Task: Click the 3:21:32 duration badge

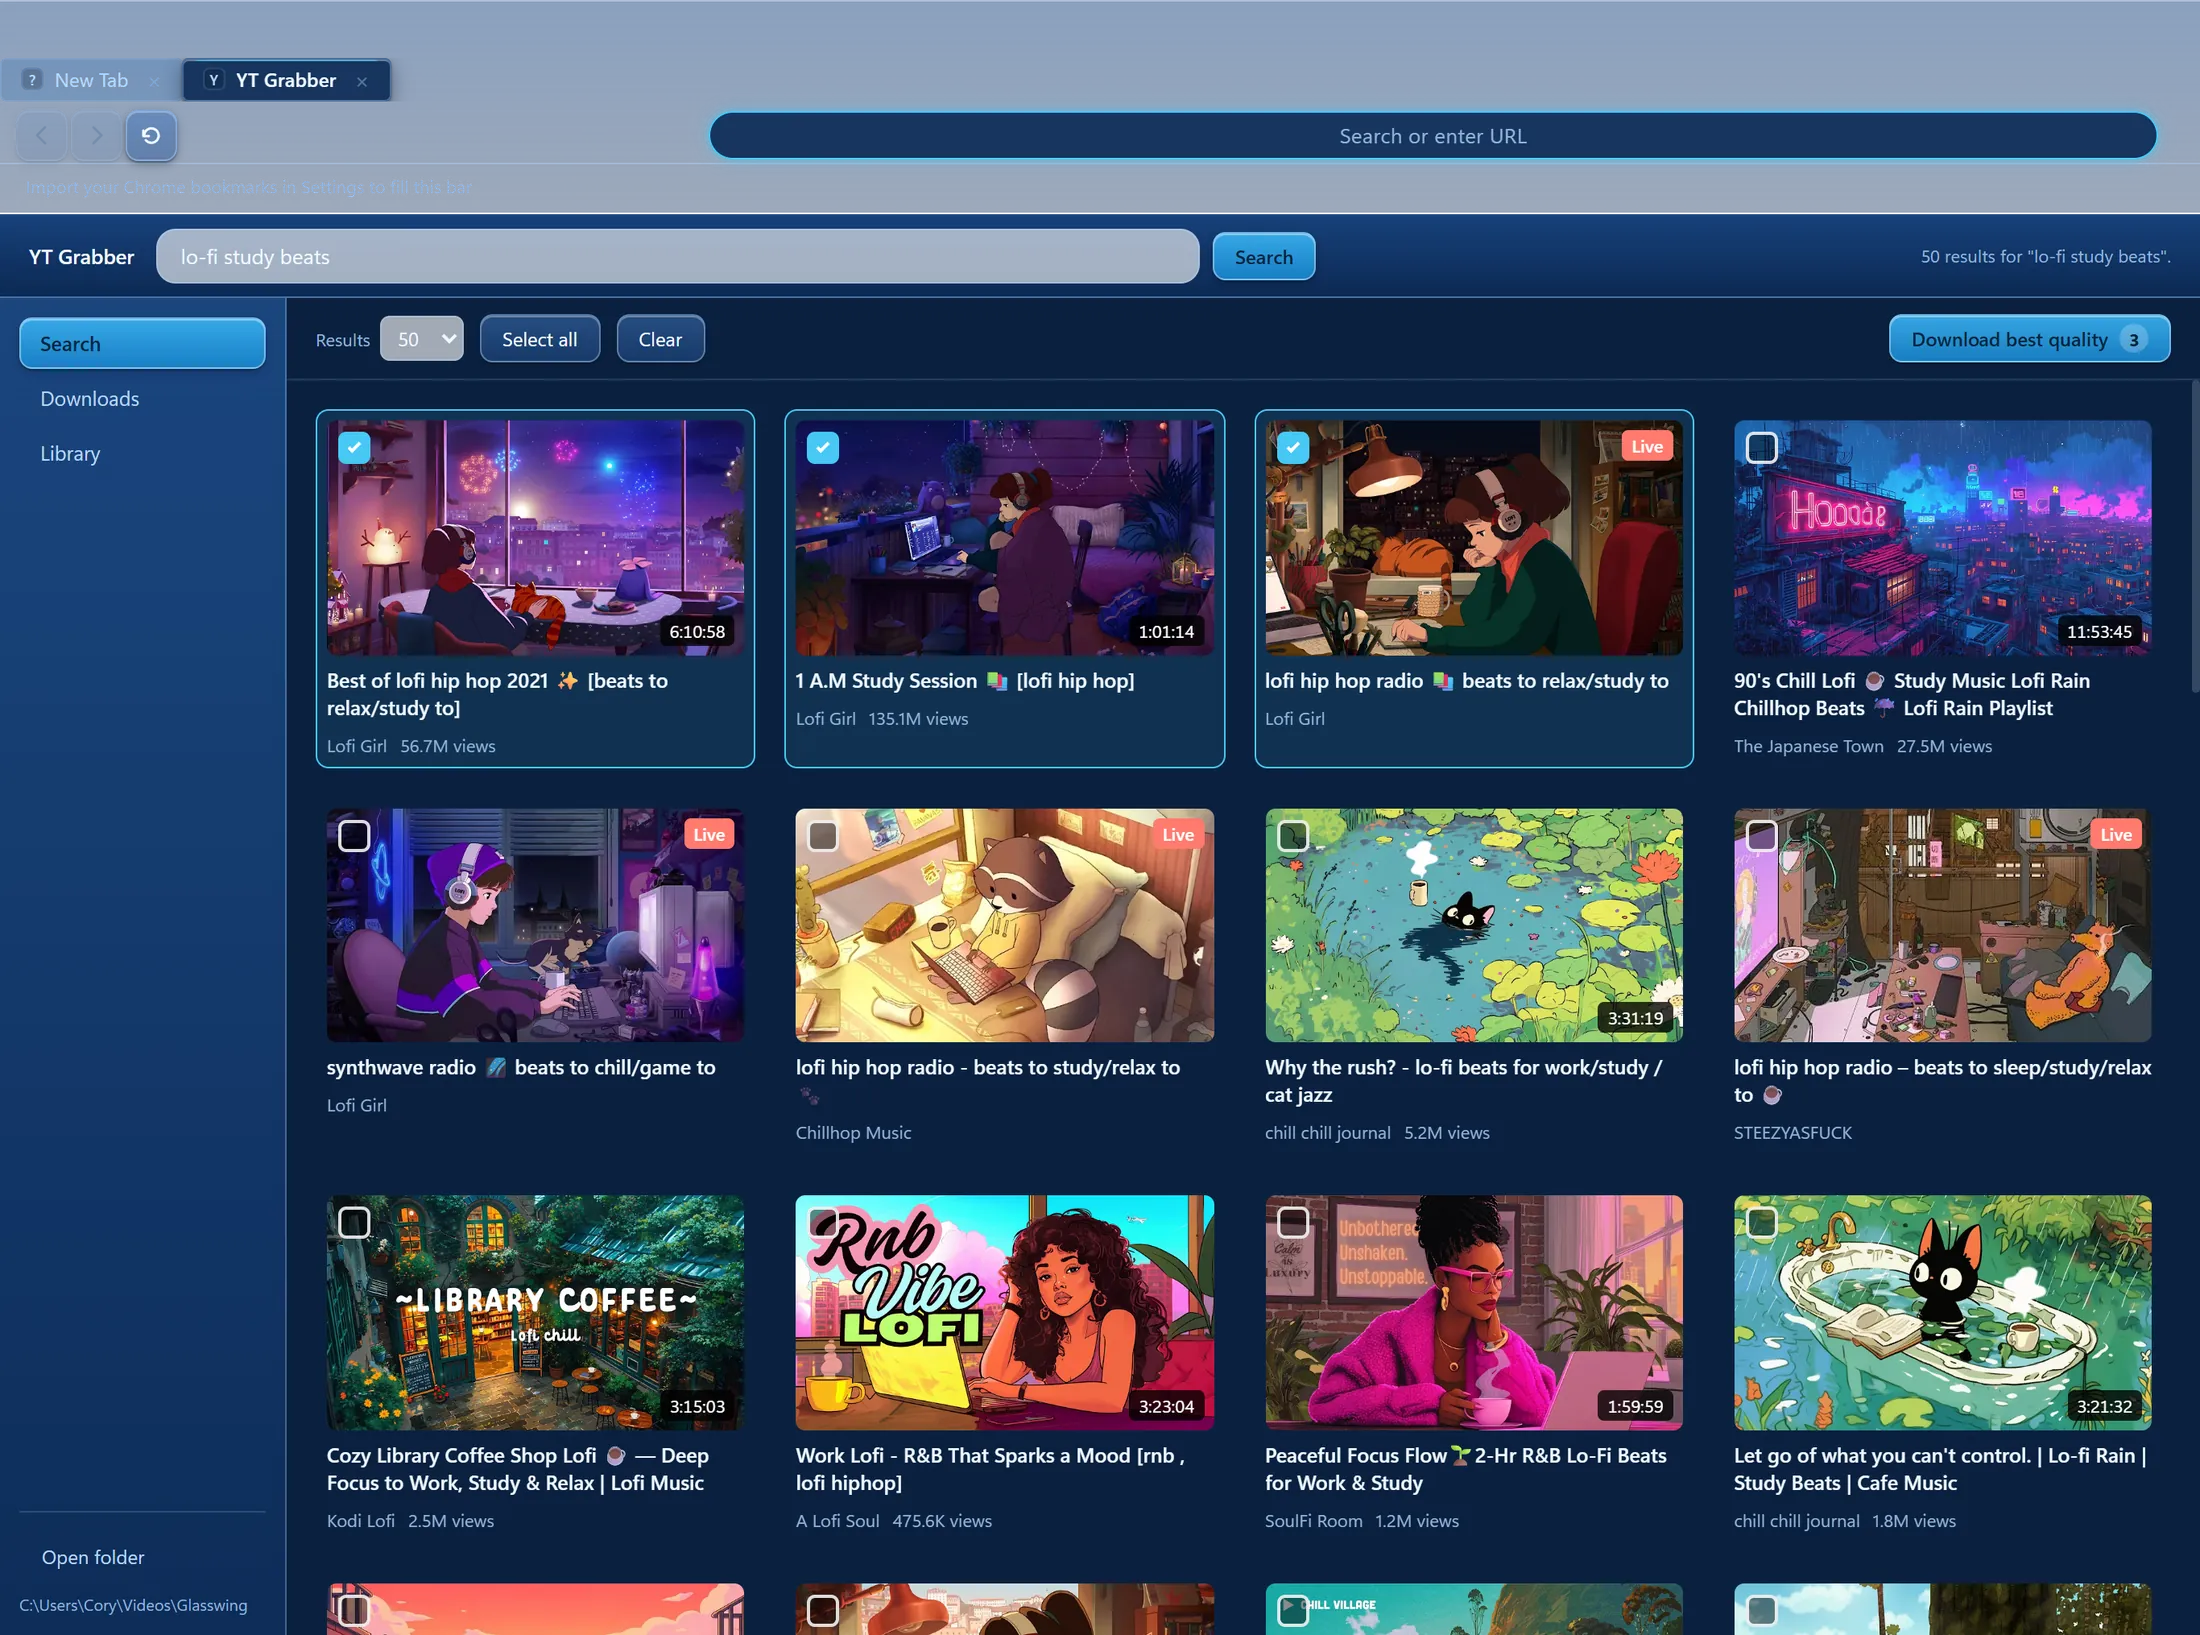Action: (x=2104, y=1406)
